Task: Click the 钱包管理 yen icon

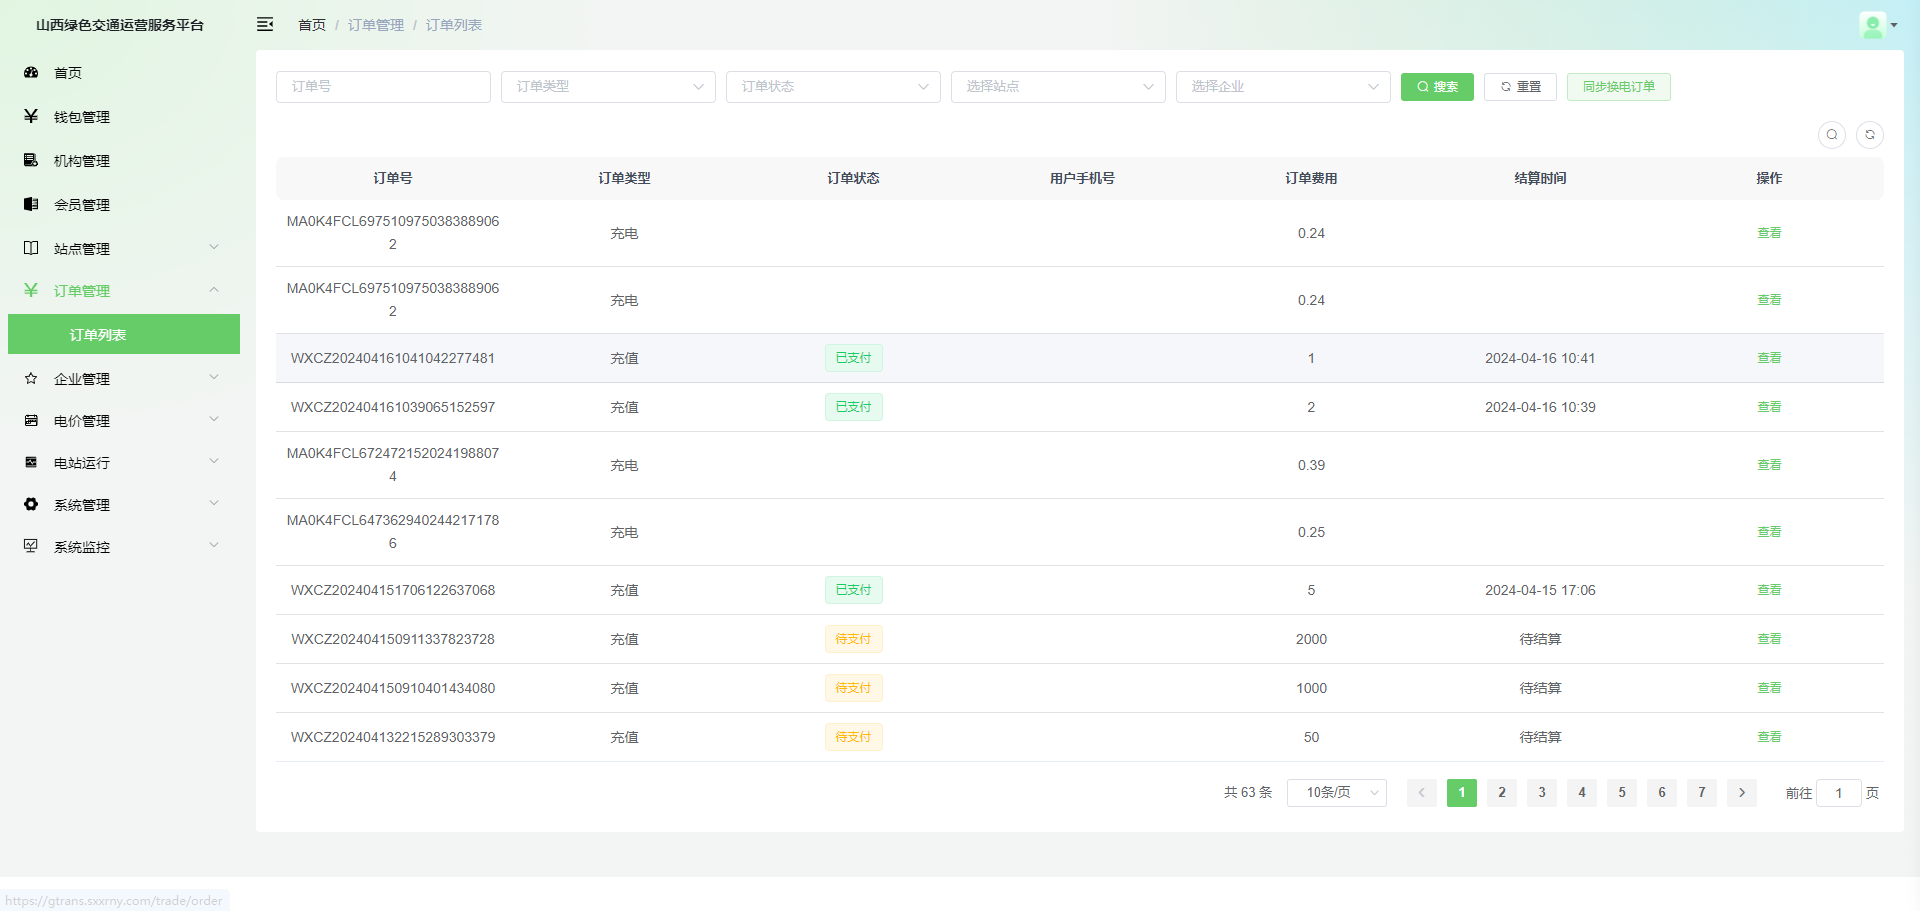Action: (x=31, y=116)
